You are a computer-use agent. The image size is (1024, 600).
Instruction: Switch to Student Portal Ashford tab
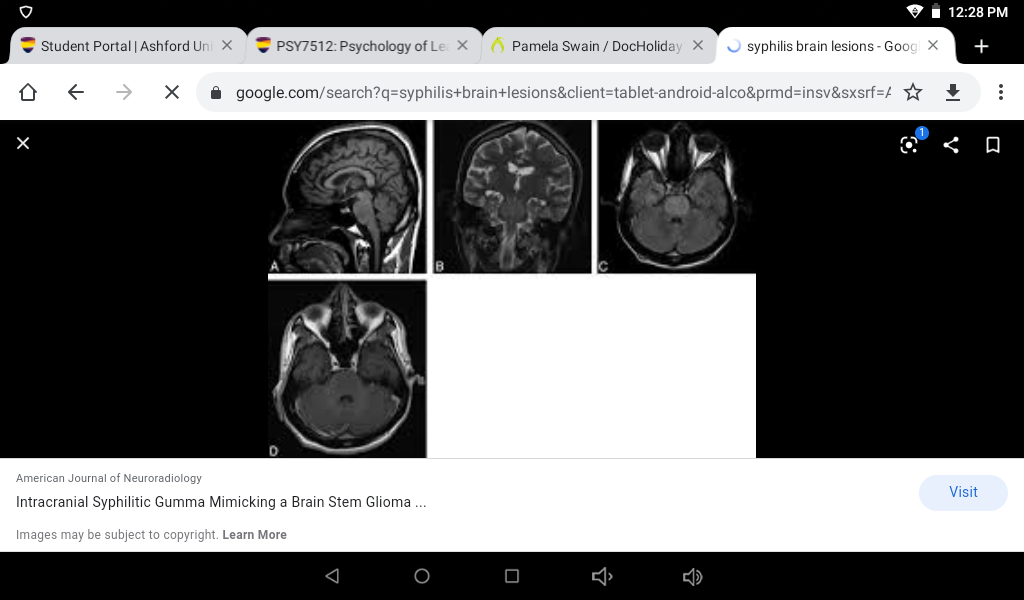[127, 46]
